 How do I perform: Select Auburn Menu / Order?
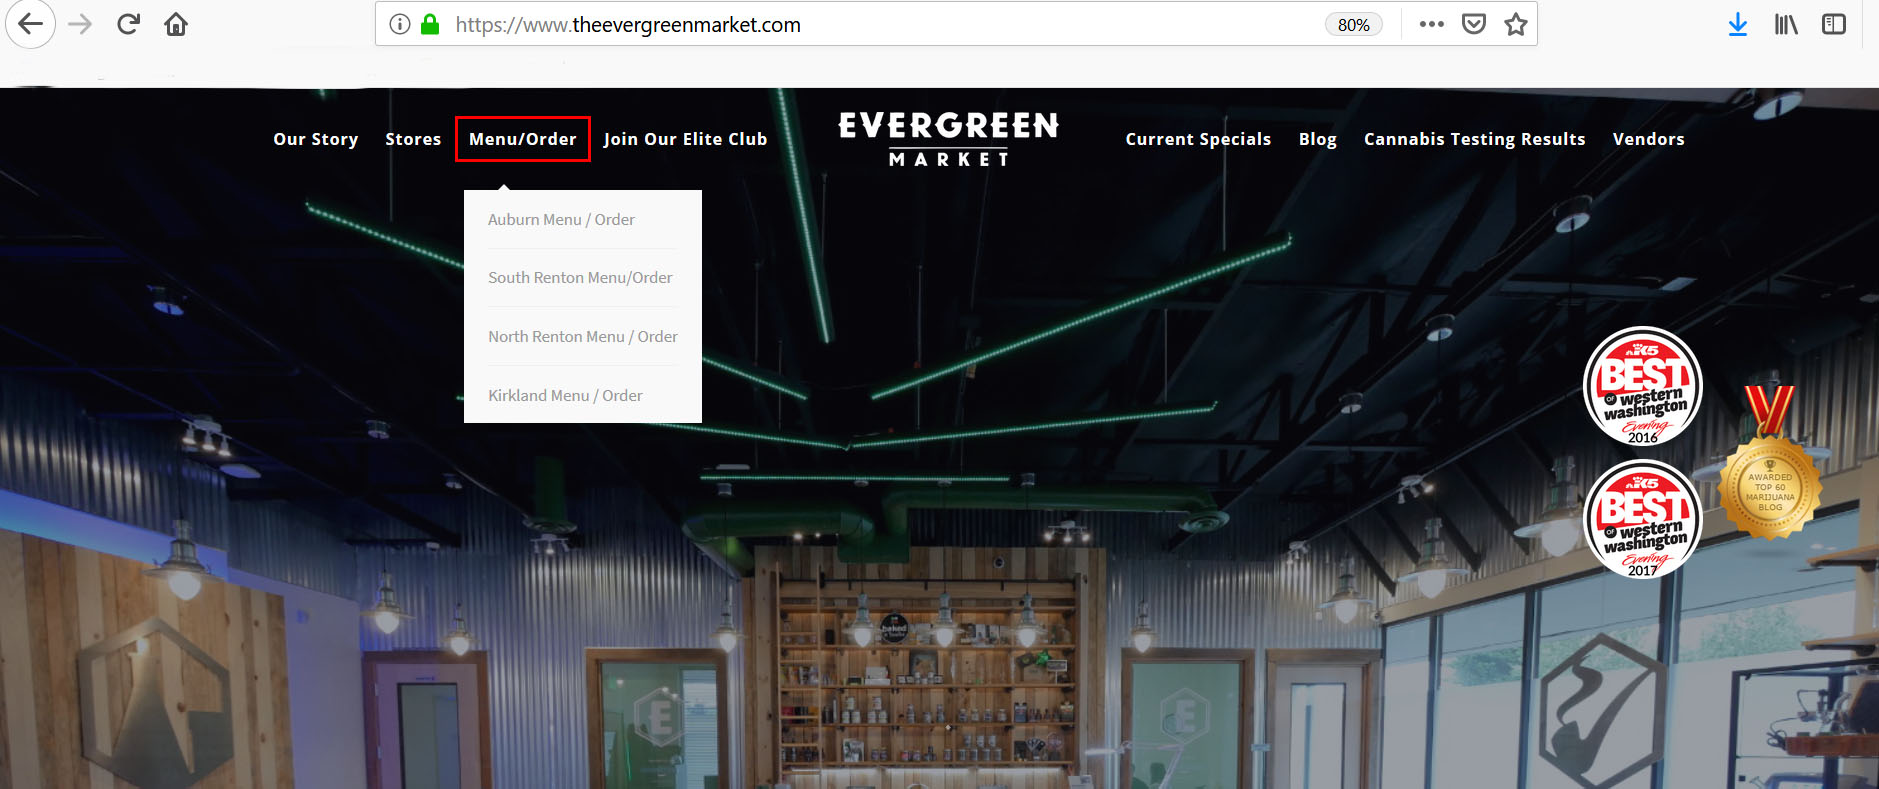[x=561, y=219]
